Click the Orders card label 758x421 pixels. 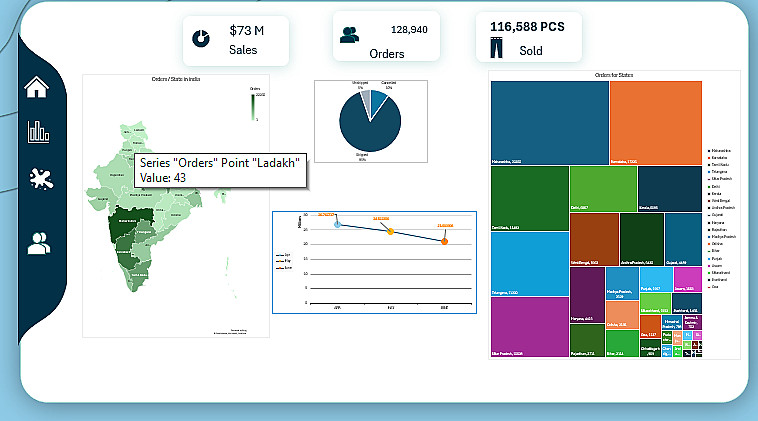tap(387, 54)
